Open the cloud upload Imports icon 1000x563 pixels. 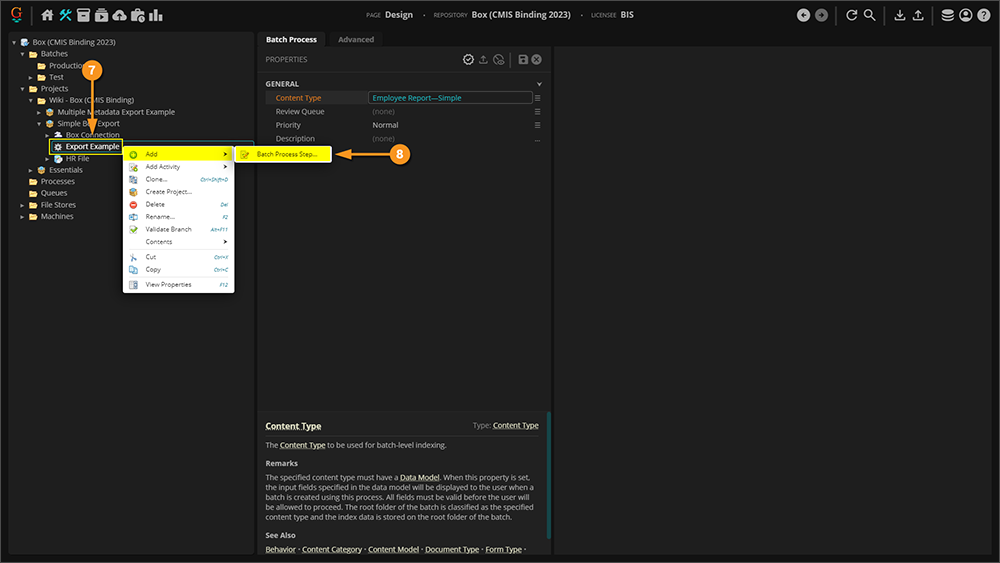point(119,15)
